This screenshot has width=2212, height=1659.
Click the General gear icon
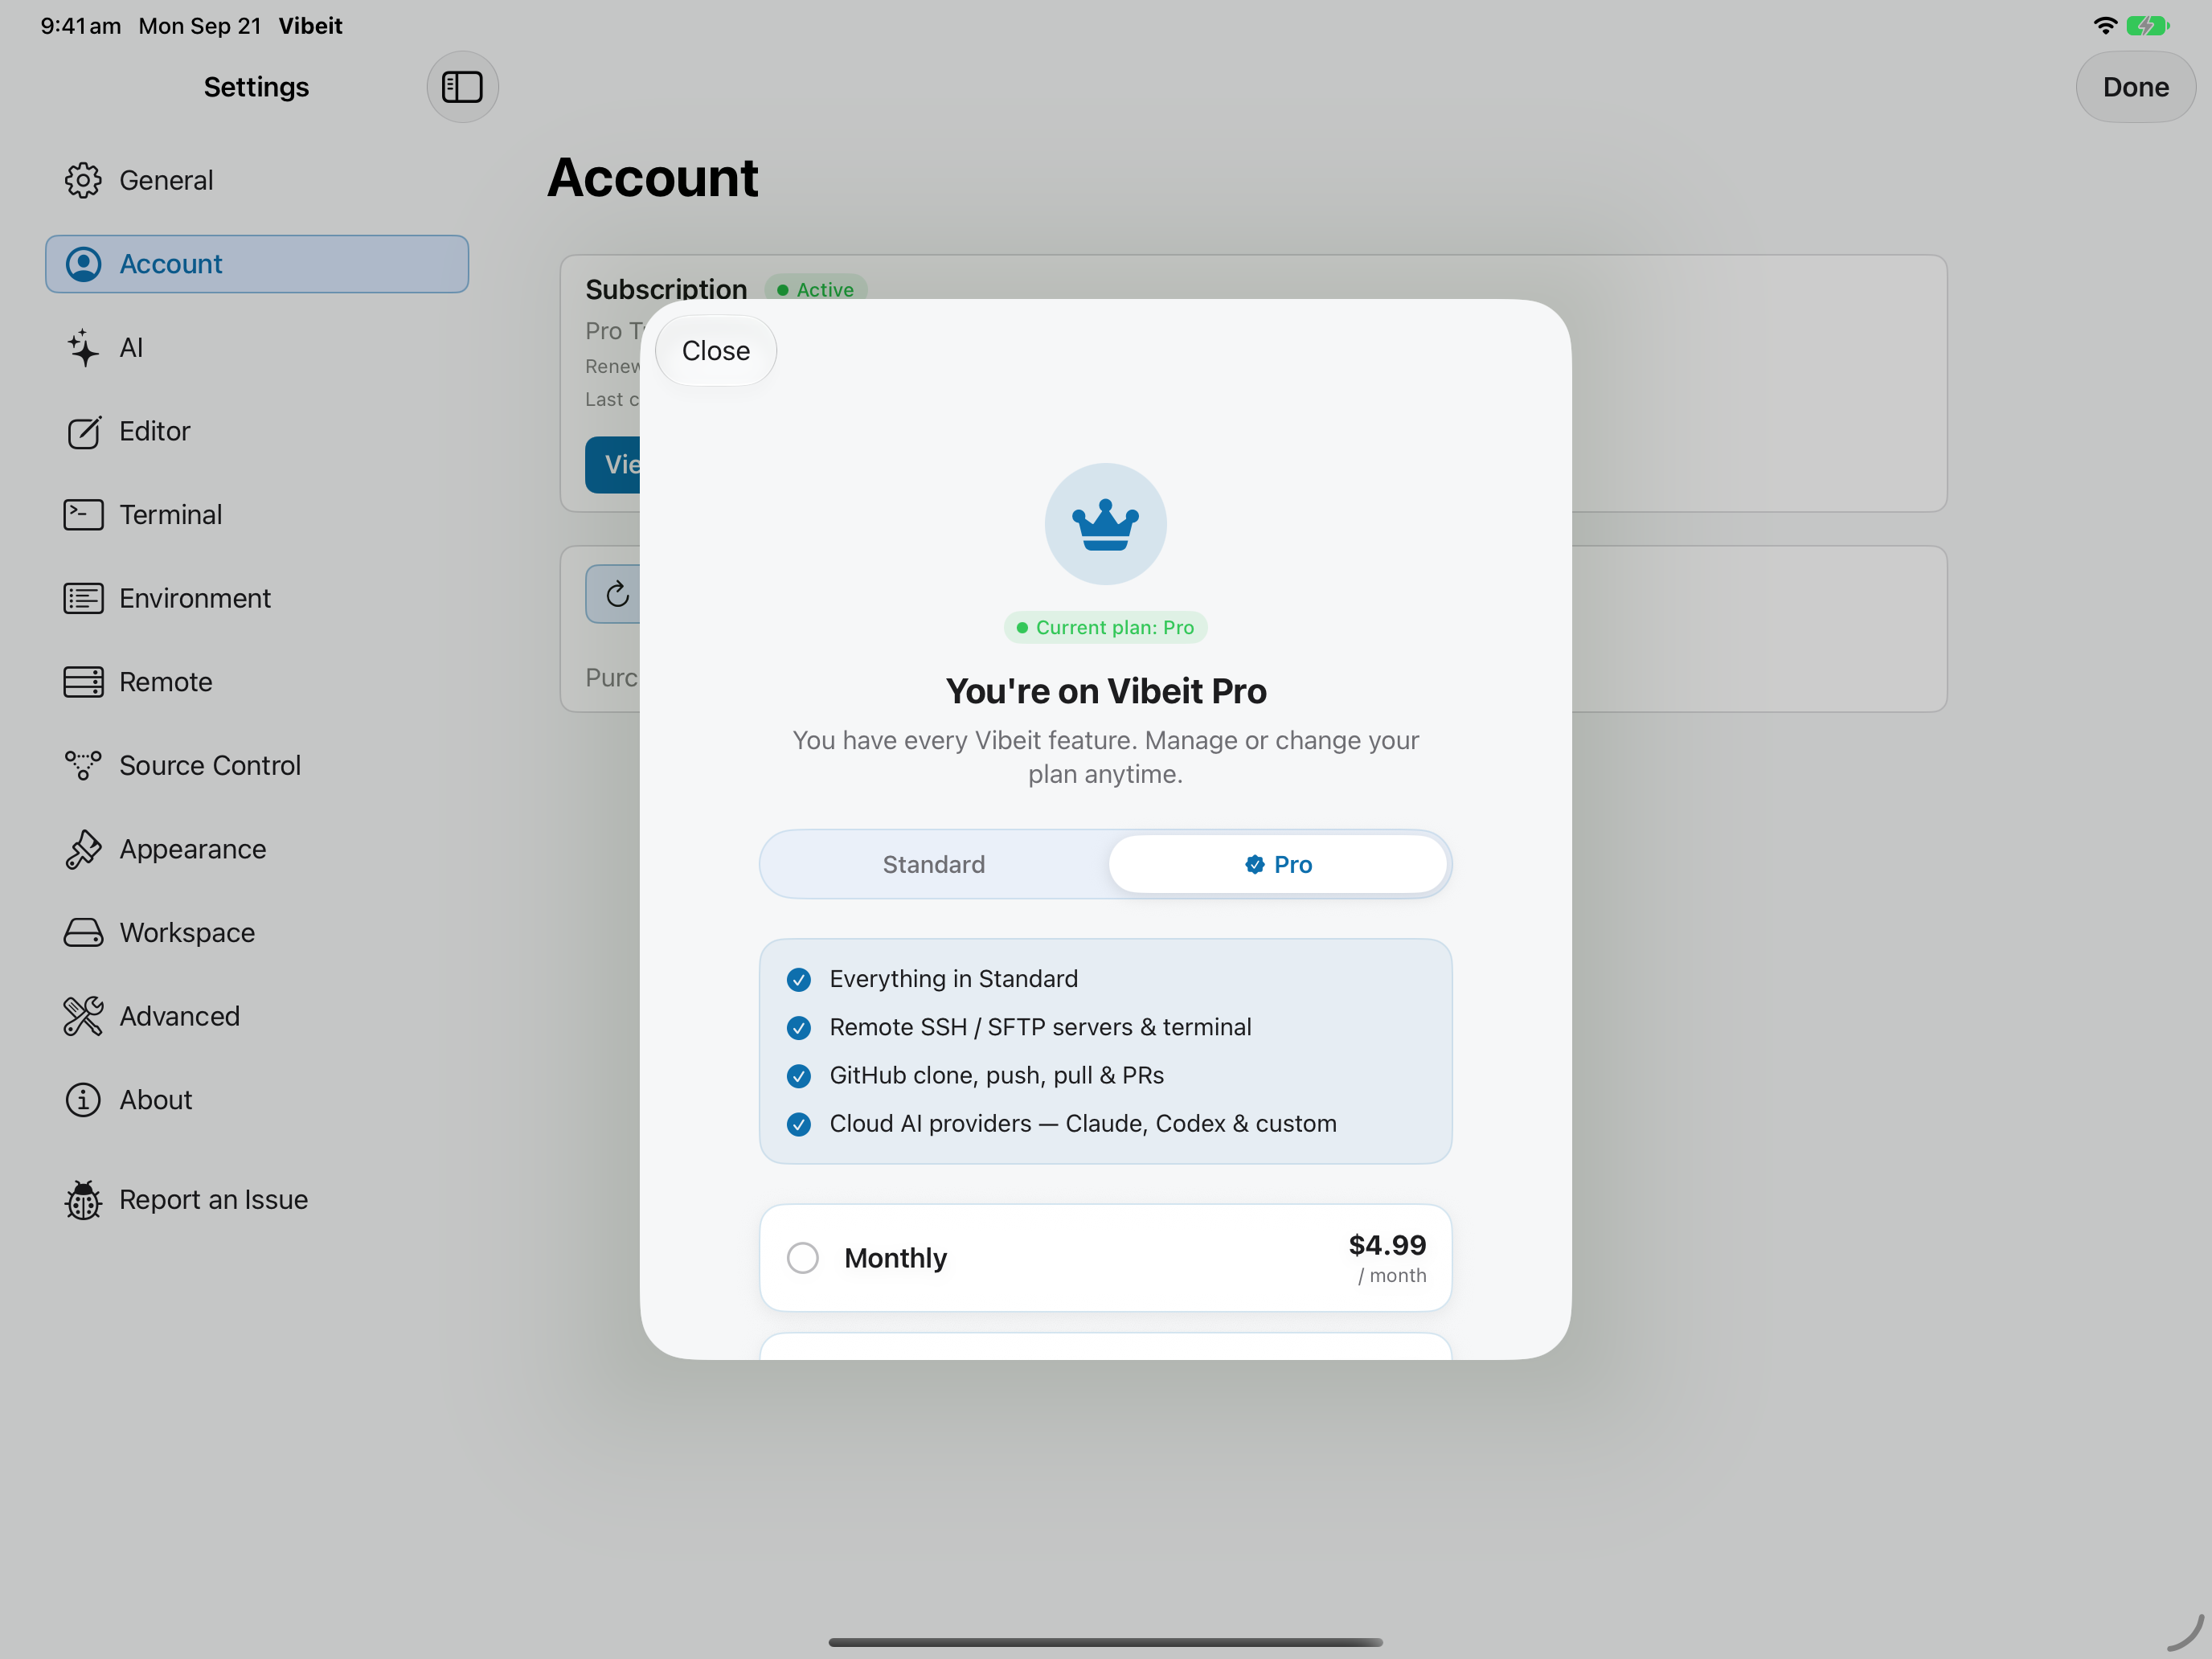[83, 180]
